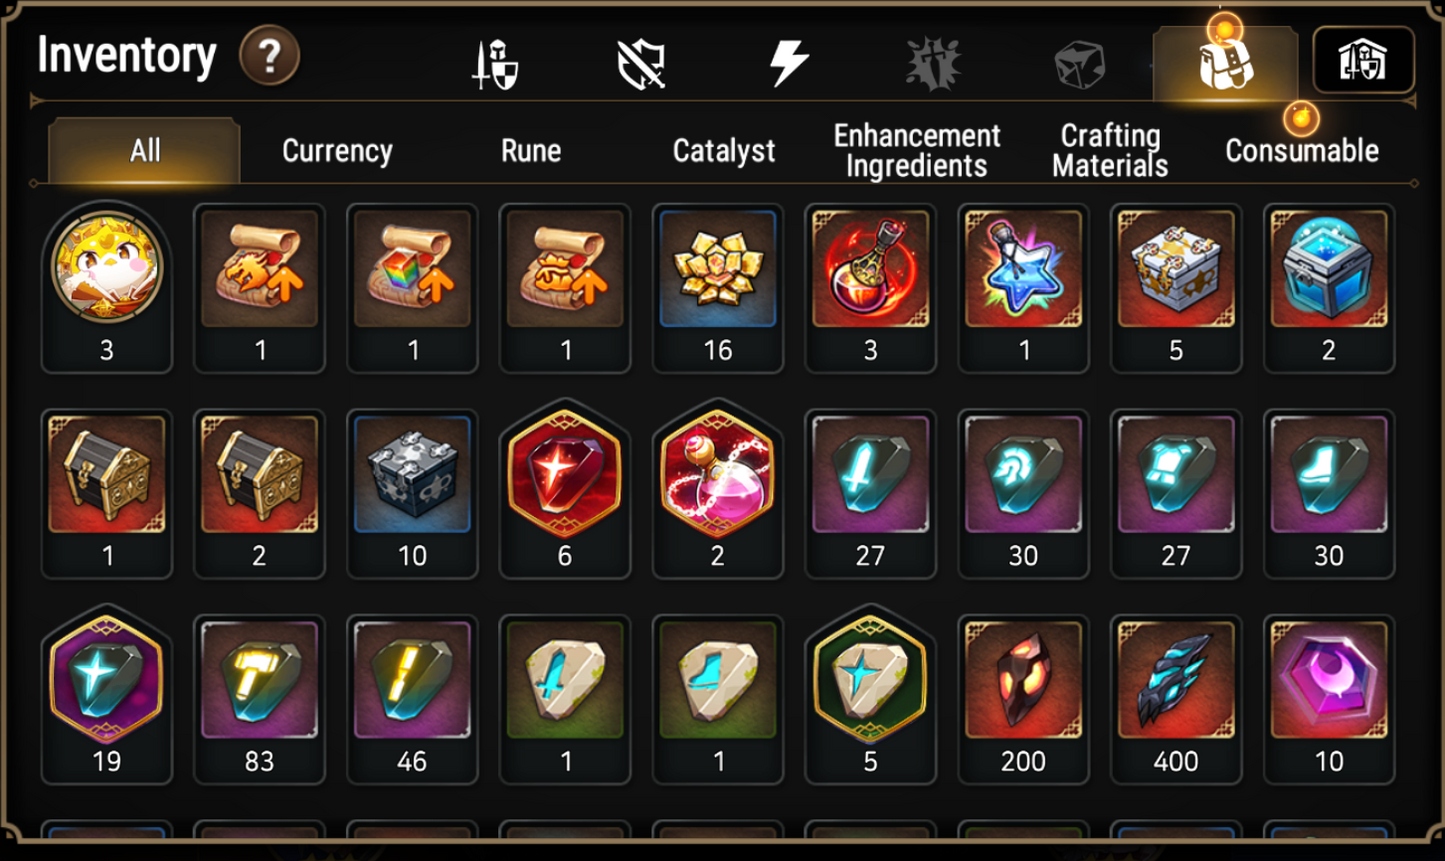1445x861 pixels.
Task: Open the Catalyst tab
Action: [x=724, y=151]
